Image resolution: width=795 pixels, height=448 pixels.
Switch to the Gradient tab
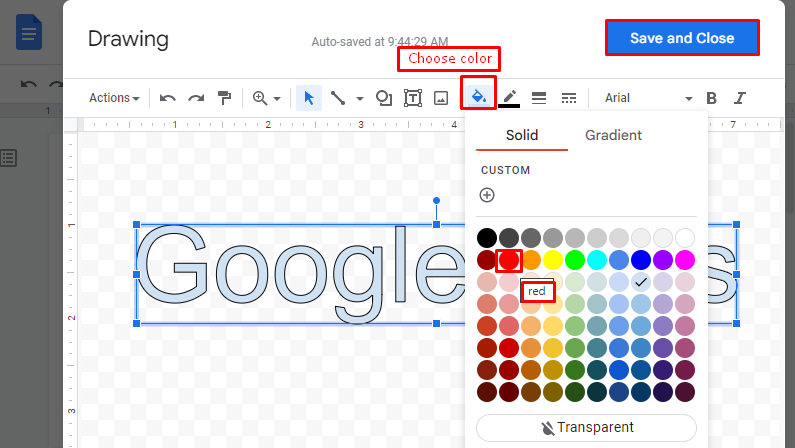[x=613, y=135]
